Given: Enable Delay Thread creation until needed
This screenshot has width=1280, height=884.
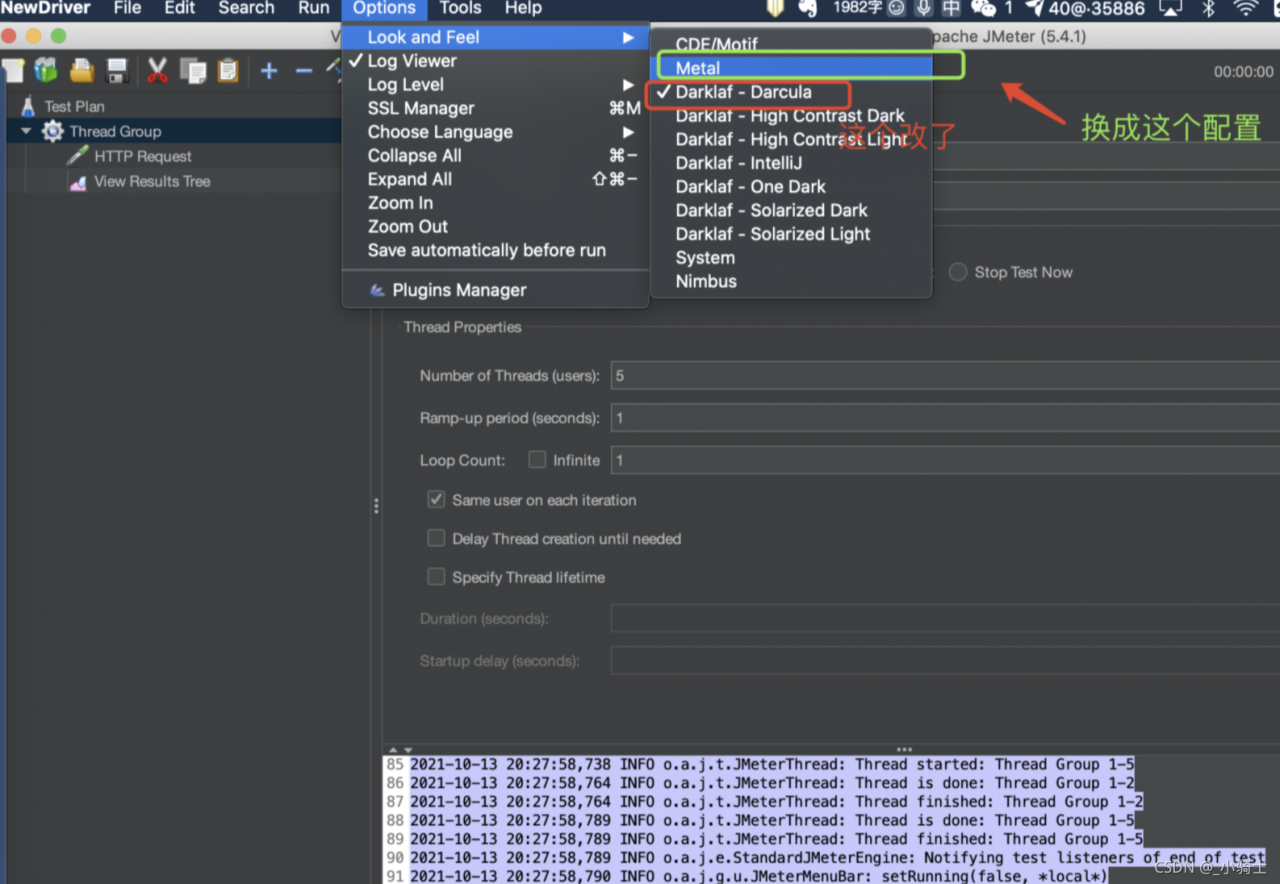Looking at the screenshot, I should 436,538.
